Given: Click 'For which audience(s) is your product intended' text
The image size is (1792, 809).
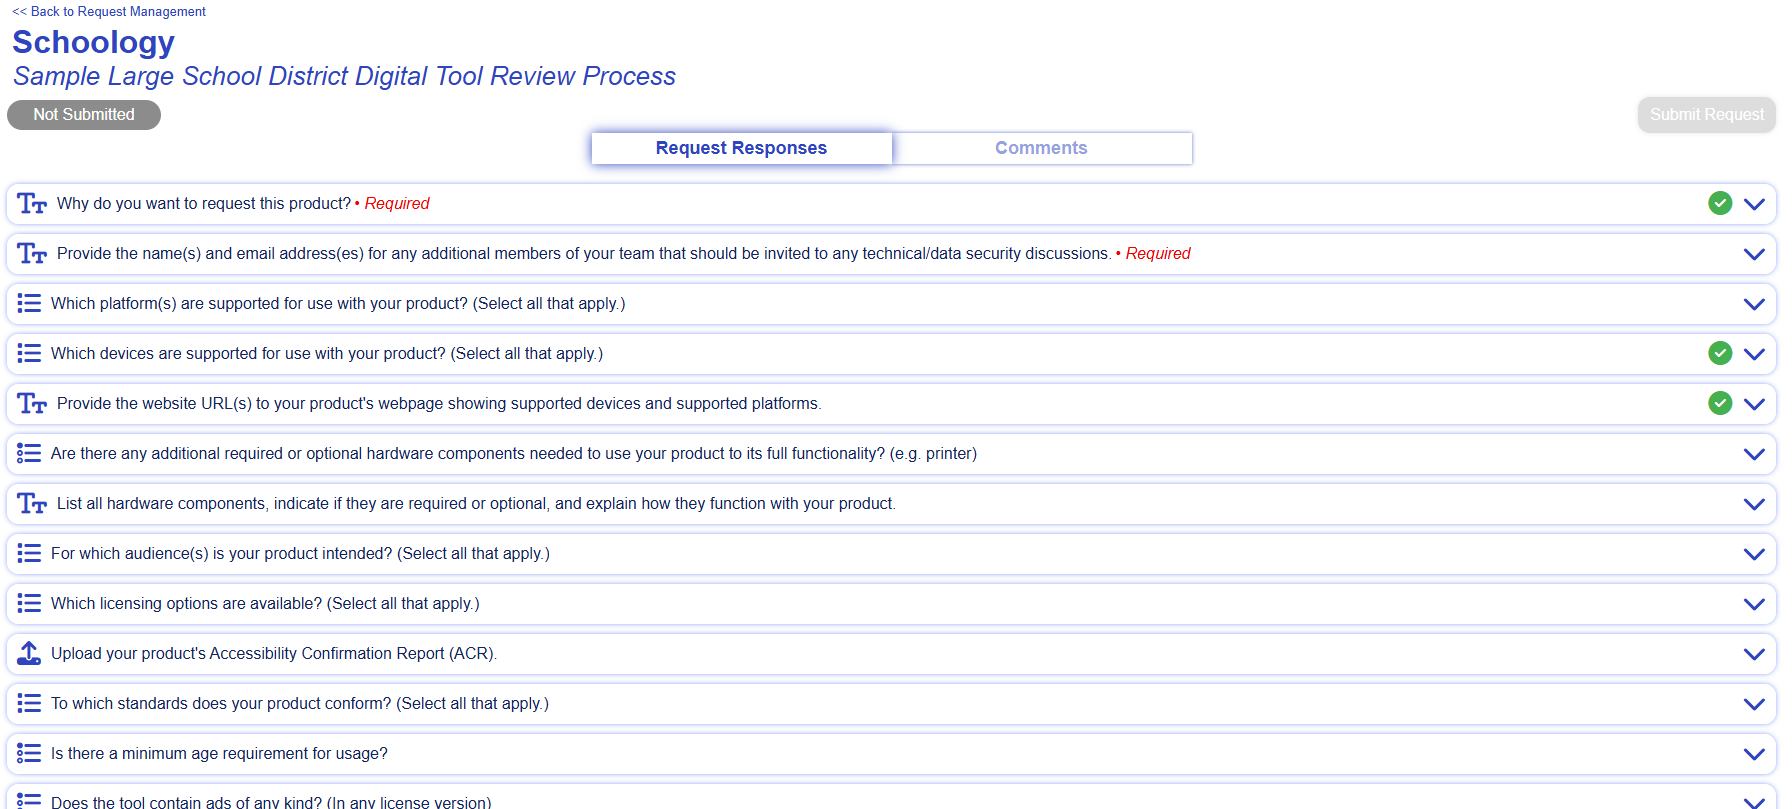Looking at the screenshot, I should 300,553.
